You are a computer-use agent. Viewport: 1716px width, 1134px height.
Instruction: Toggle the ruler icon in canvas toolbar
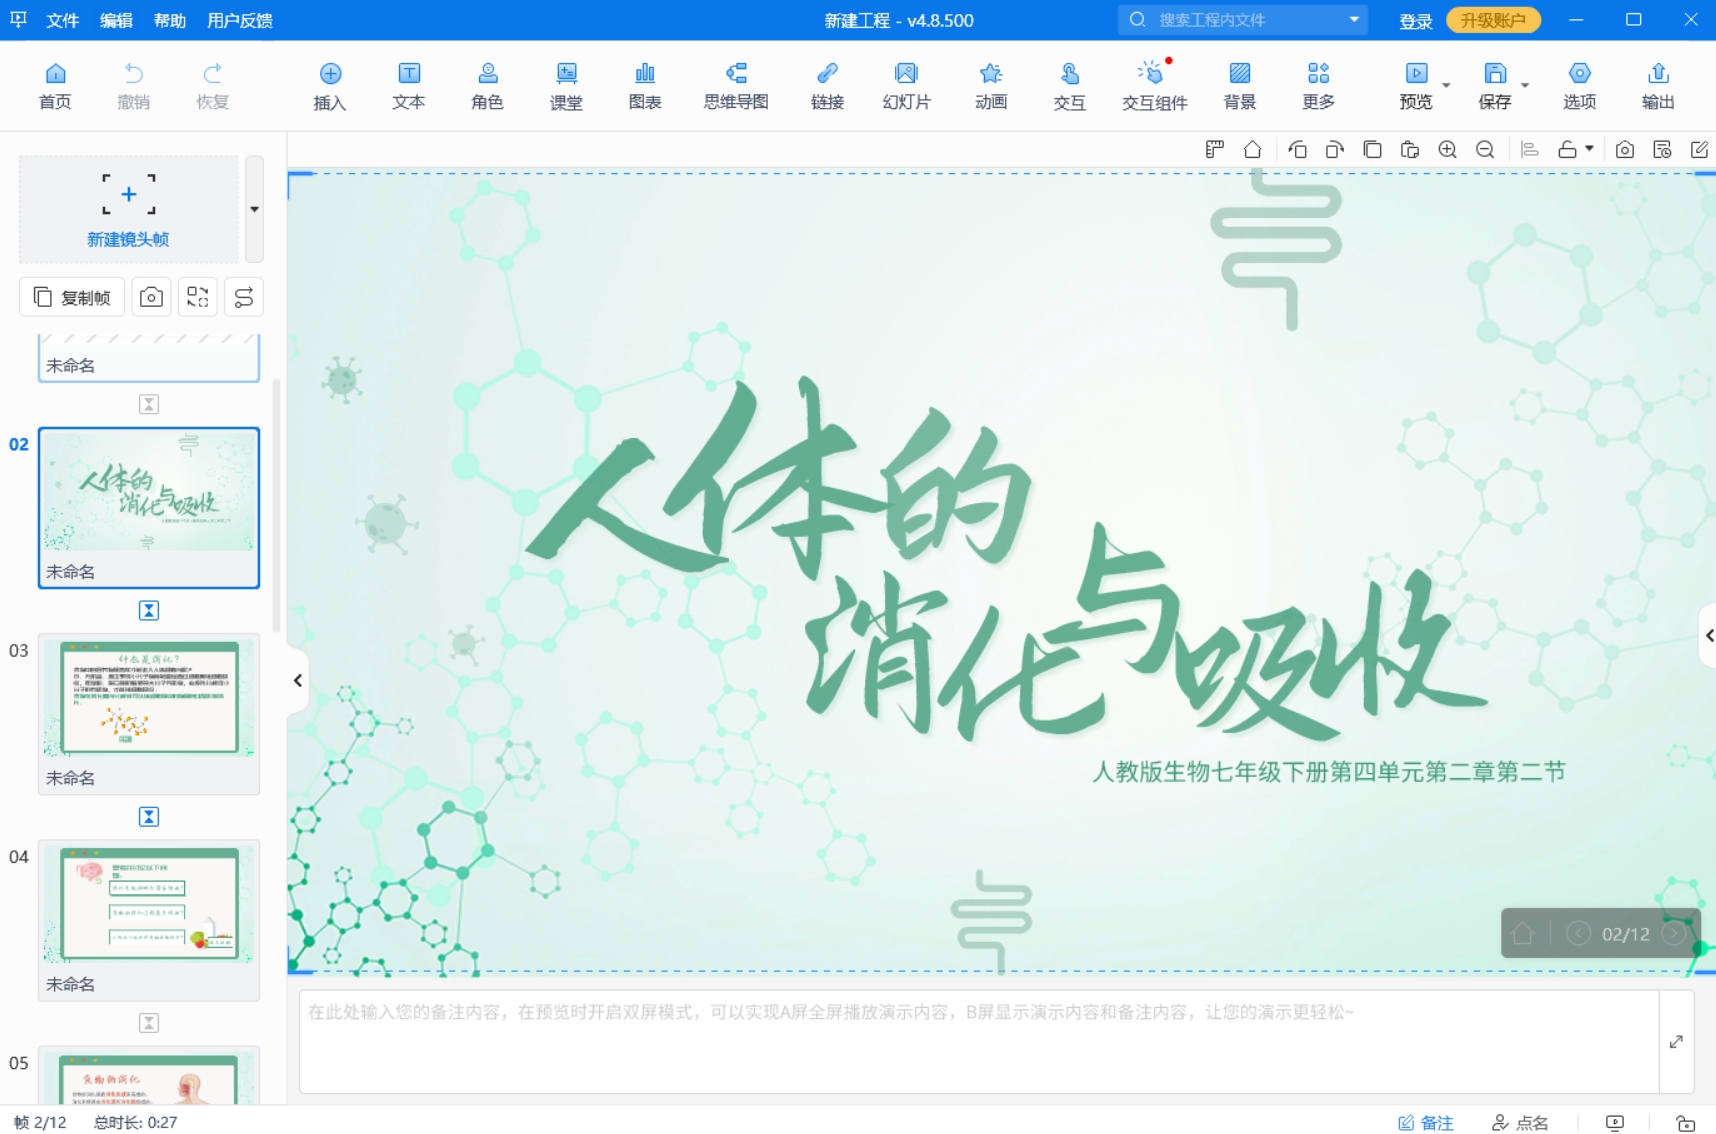pos(1215,150)
